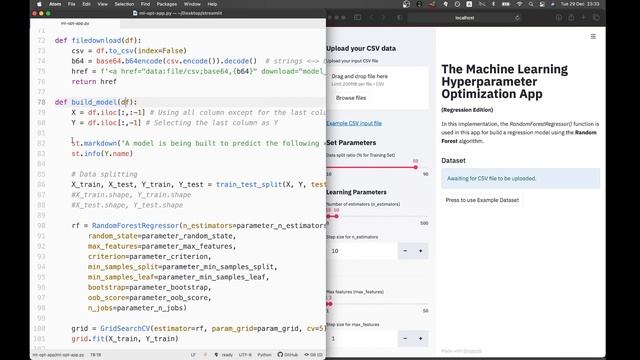The image size is (640, 360).
Task: Click the Drag and drop file here area
Action: [378, 87]
